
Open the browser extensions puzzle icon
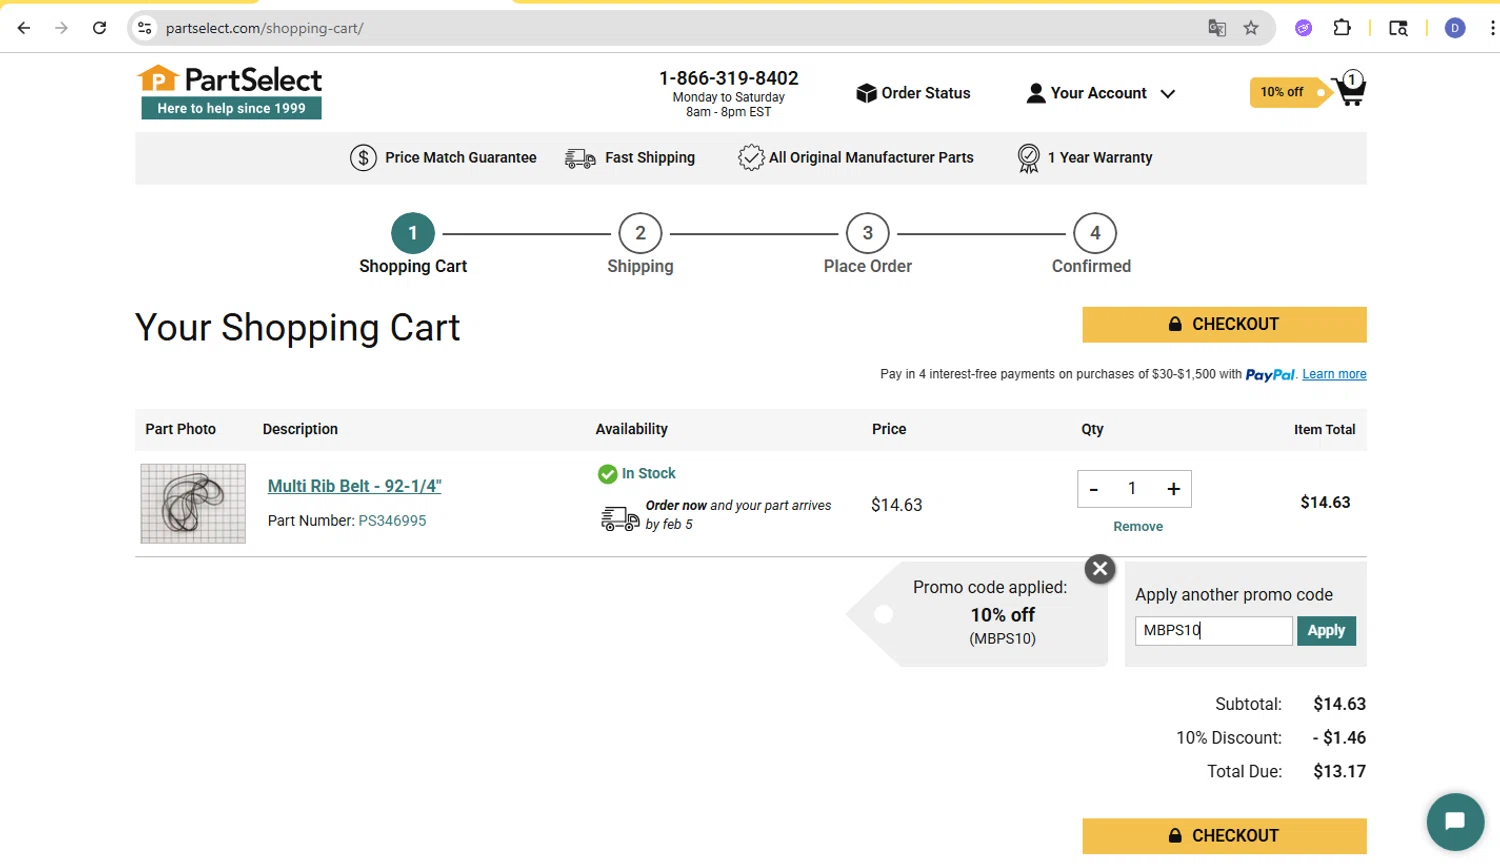pos(1342,28)
